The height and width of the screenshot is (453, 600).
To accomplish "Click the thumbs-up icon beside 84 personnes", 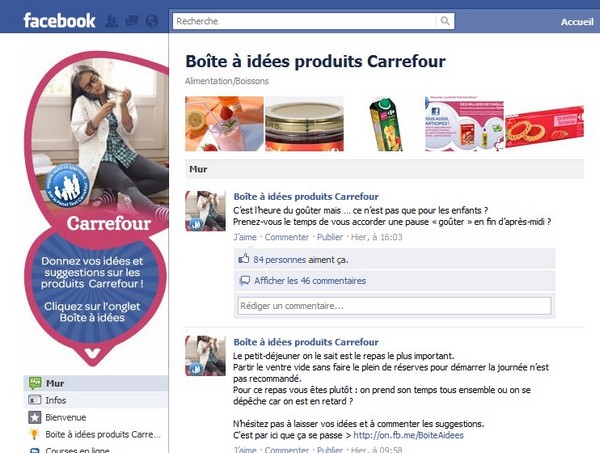I will tap(244, 259).
